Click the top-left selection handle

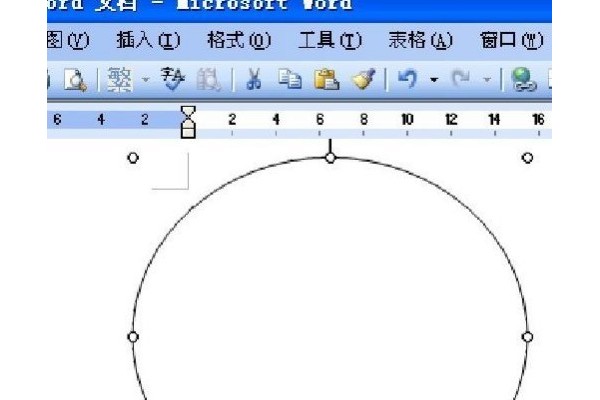click(x=133, y=158)
